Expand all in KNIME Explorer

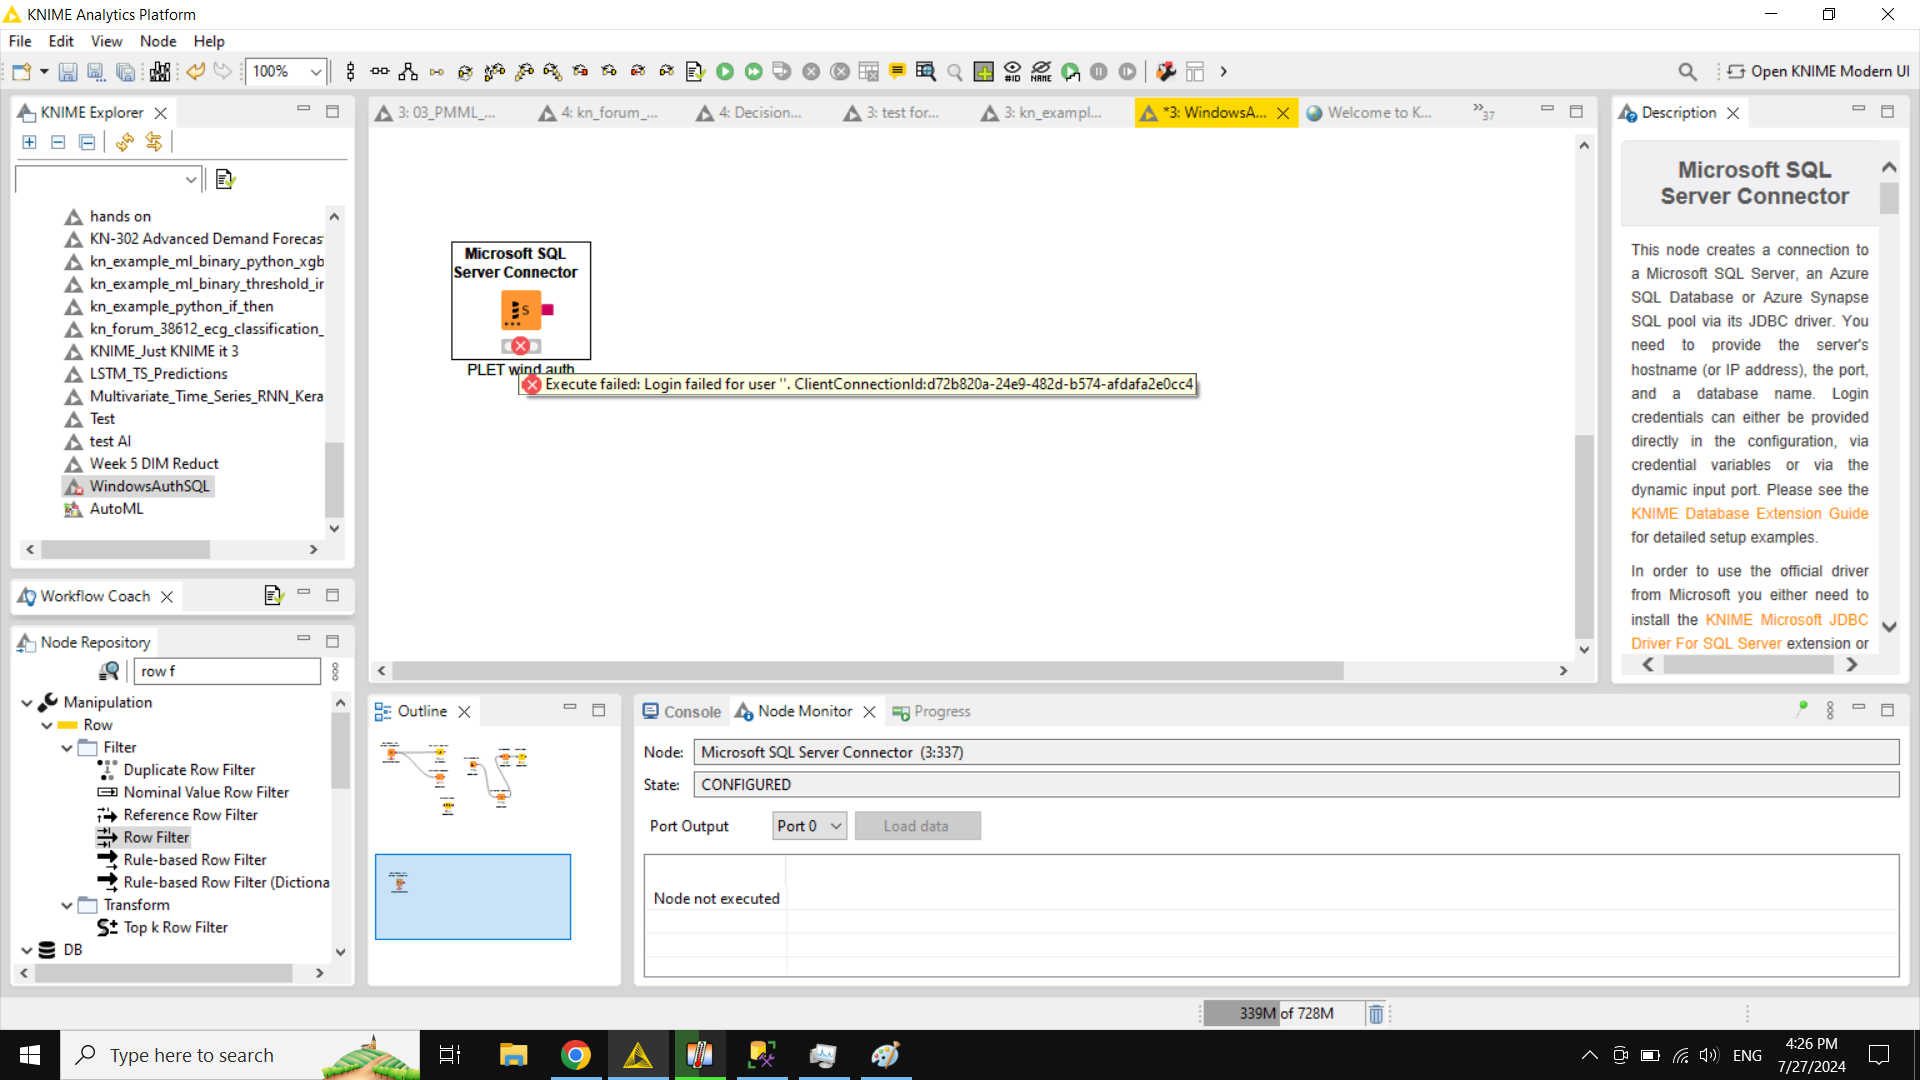click(x=30, y=142)
